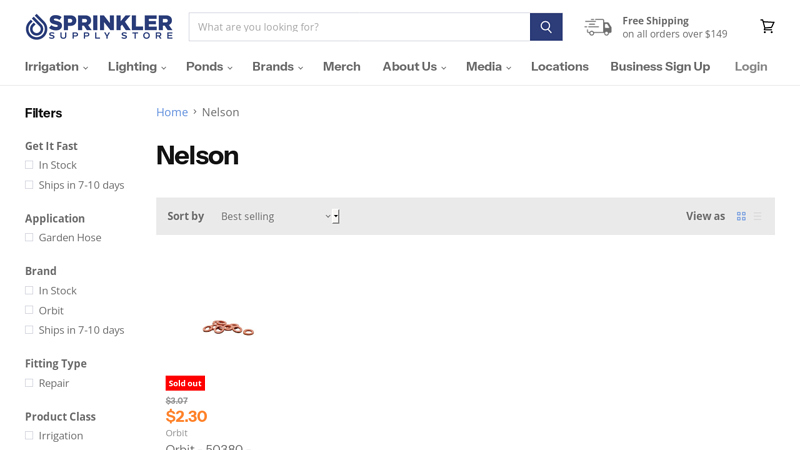Expand the Irrigation menu

56,67
